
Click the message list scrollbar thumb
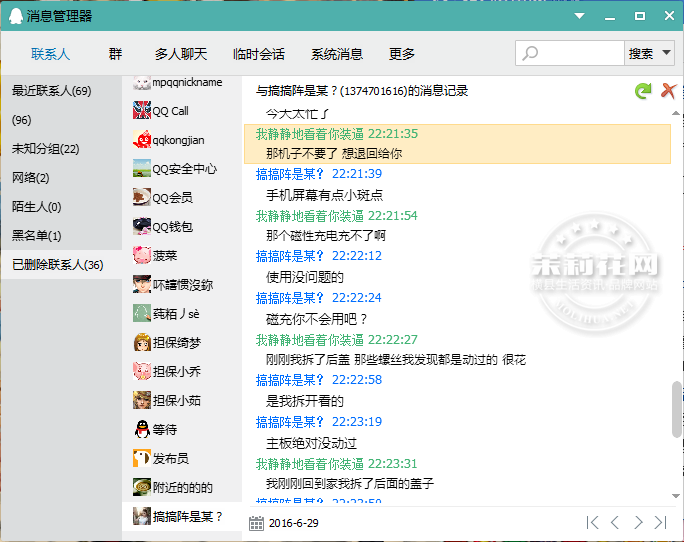click(676, 409)
